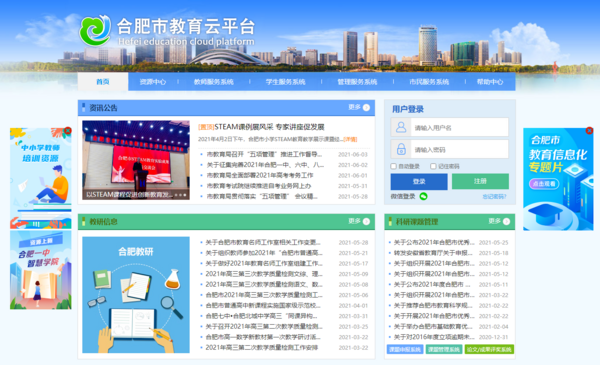Close the left floating teacher training ad
600x365 pixels.
68,131
